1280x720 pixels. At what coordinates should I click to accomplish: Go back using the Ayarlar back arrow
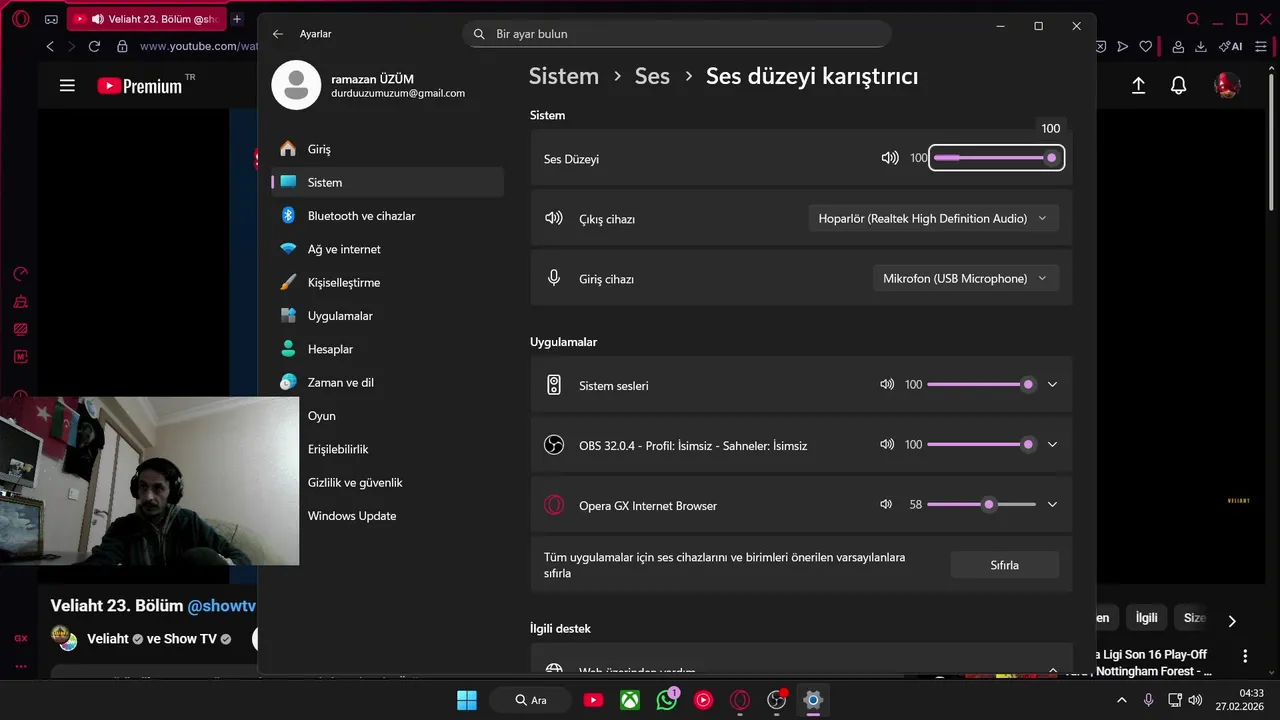pyautogui.click(x=278, y=34)
